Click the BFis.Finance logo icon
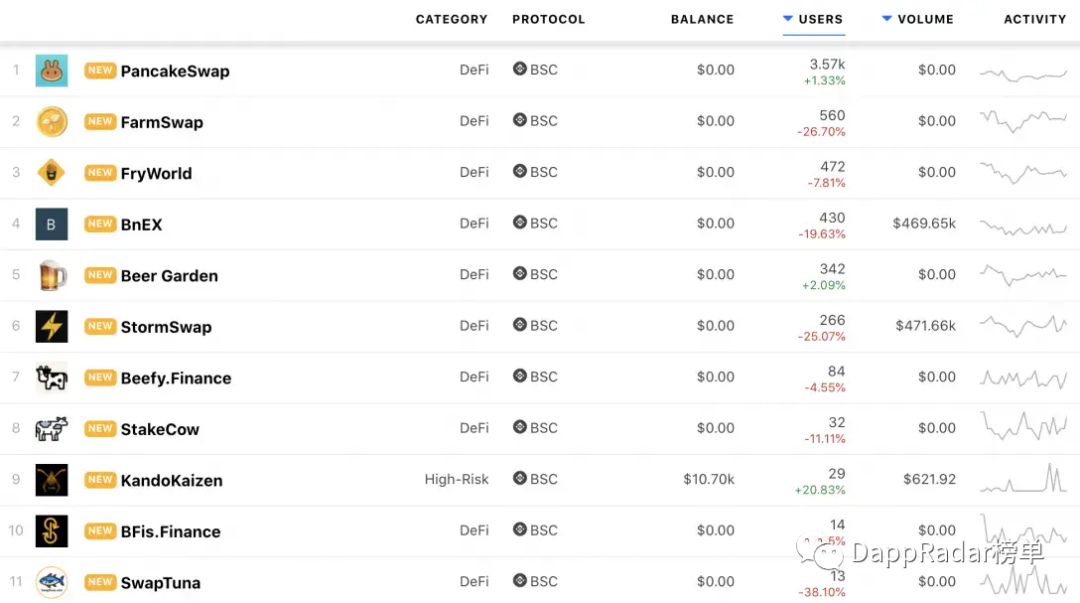Screen dimensions: 1080x603 [x=52, y=531]
